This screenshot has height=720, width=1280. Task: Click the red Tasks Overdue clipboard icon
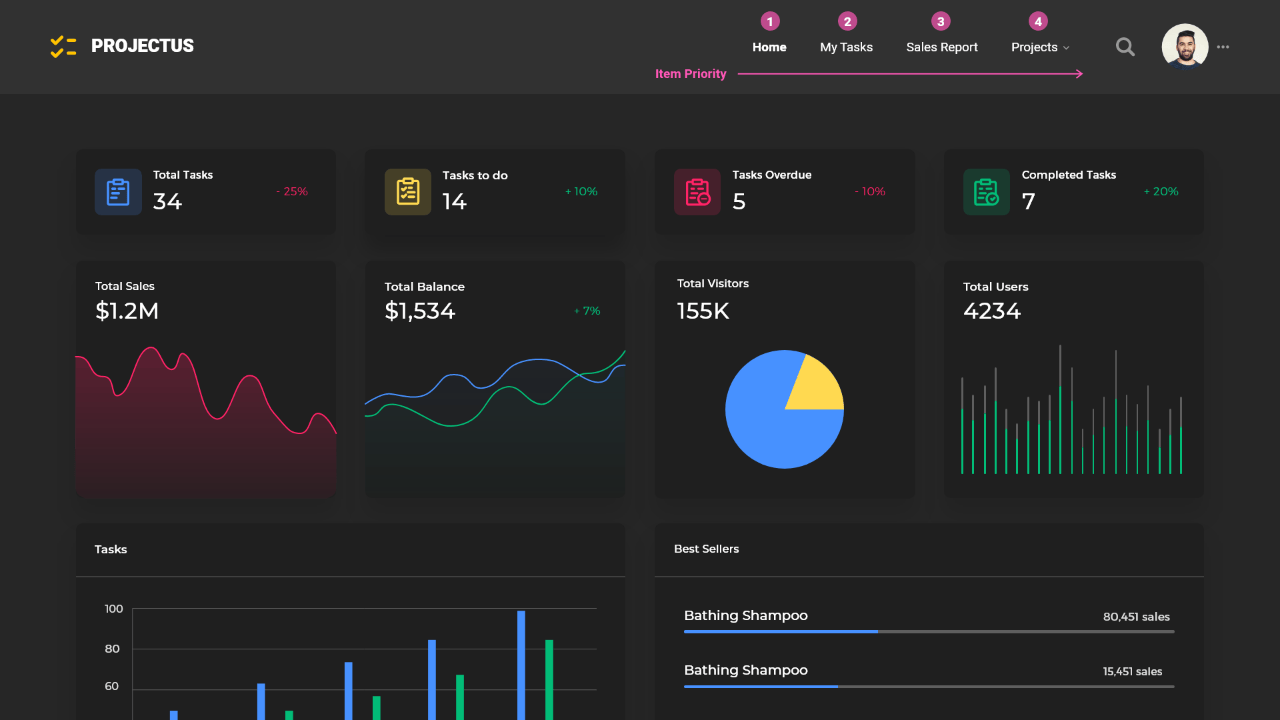click(697, 192)
